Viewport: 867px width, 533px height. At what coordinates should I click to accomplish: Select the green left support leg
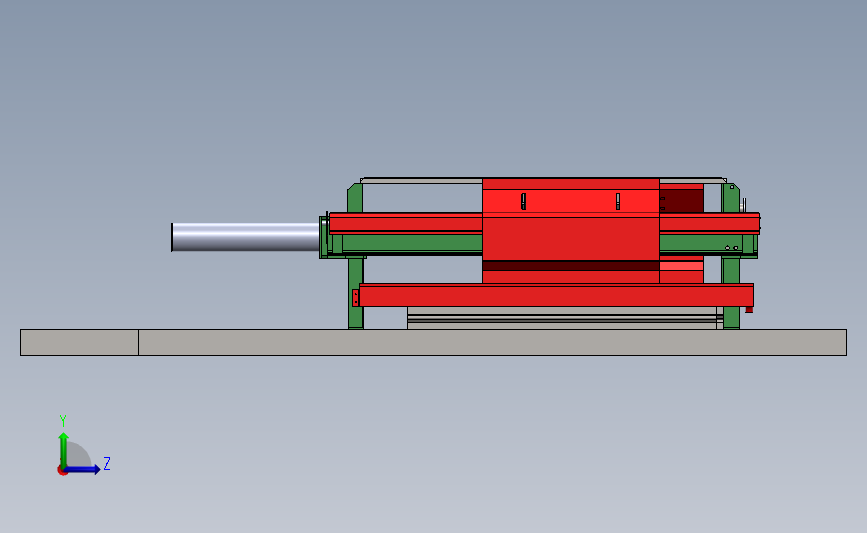(356, 292)
